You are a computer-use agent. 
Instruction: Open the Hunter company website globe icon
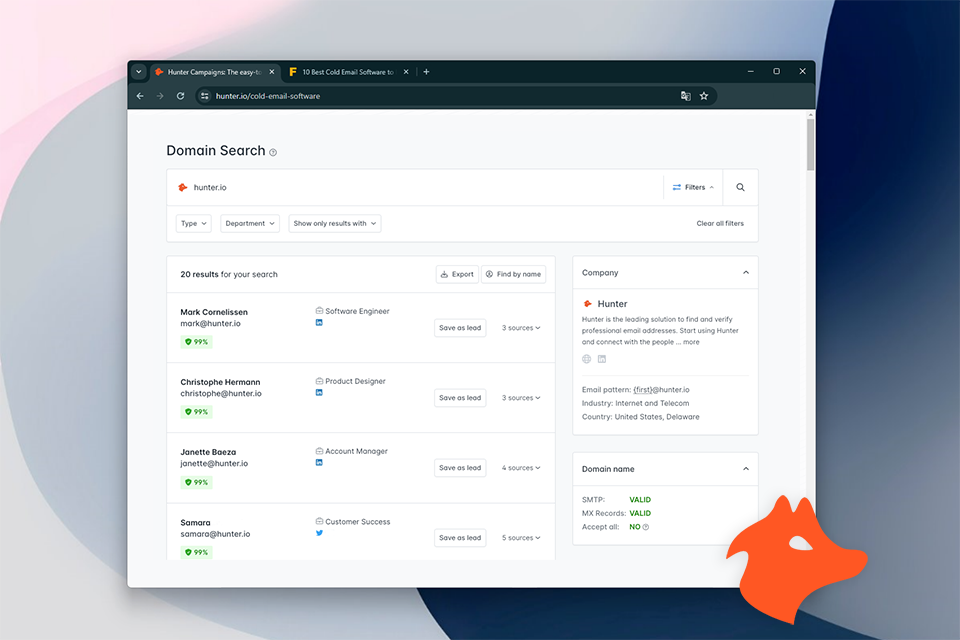click(x=587, y=359)
